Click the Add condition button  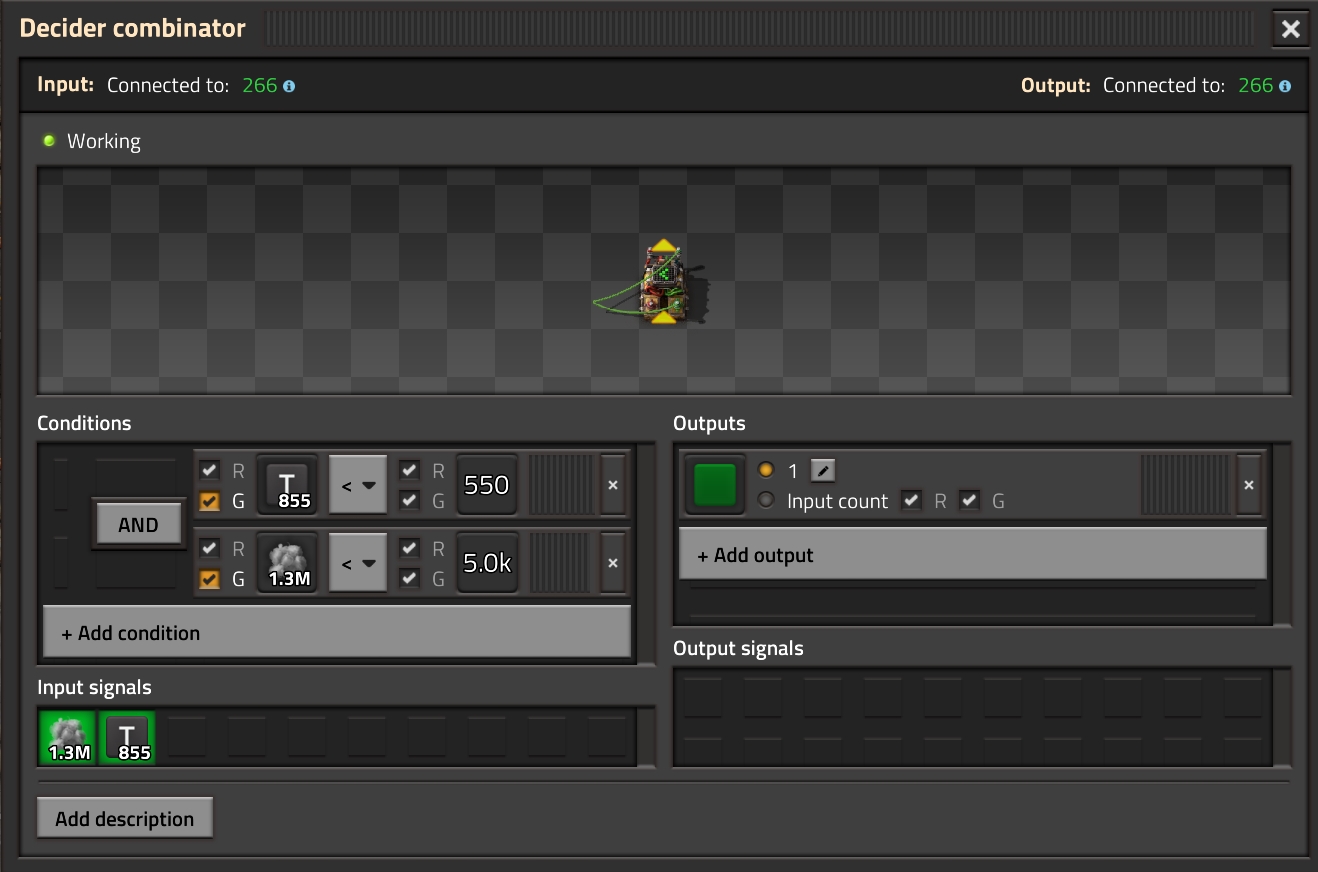tap(337, 633)
